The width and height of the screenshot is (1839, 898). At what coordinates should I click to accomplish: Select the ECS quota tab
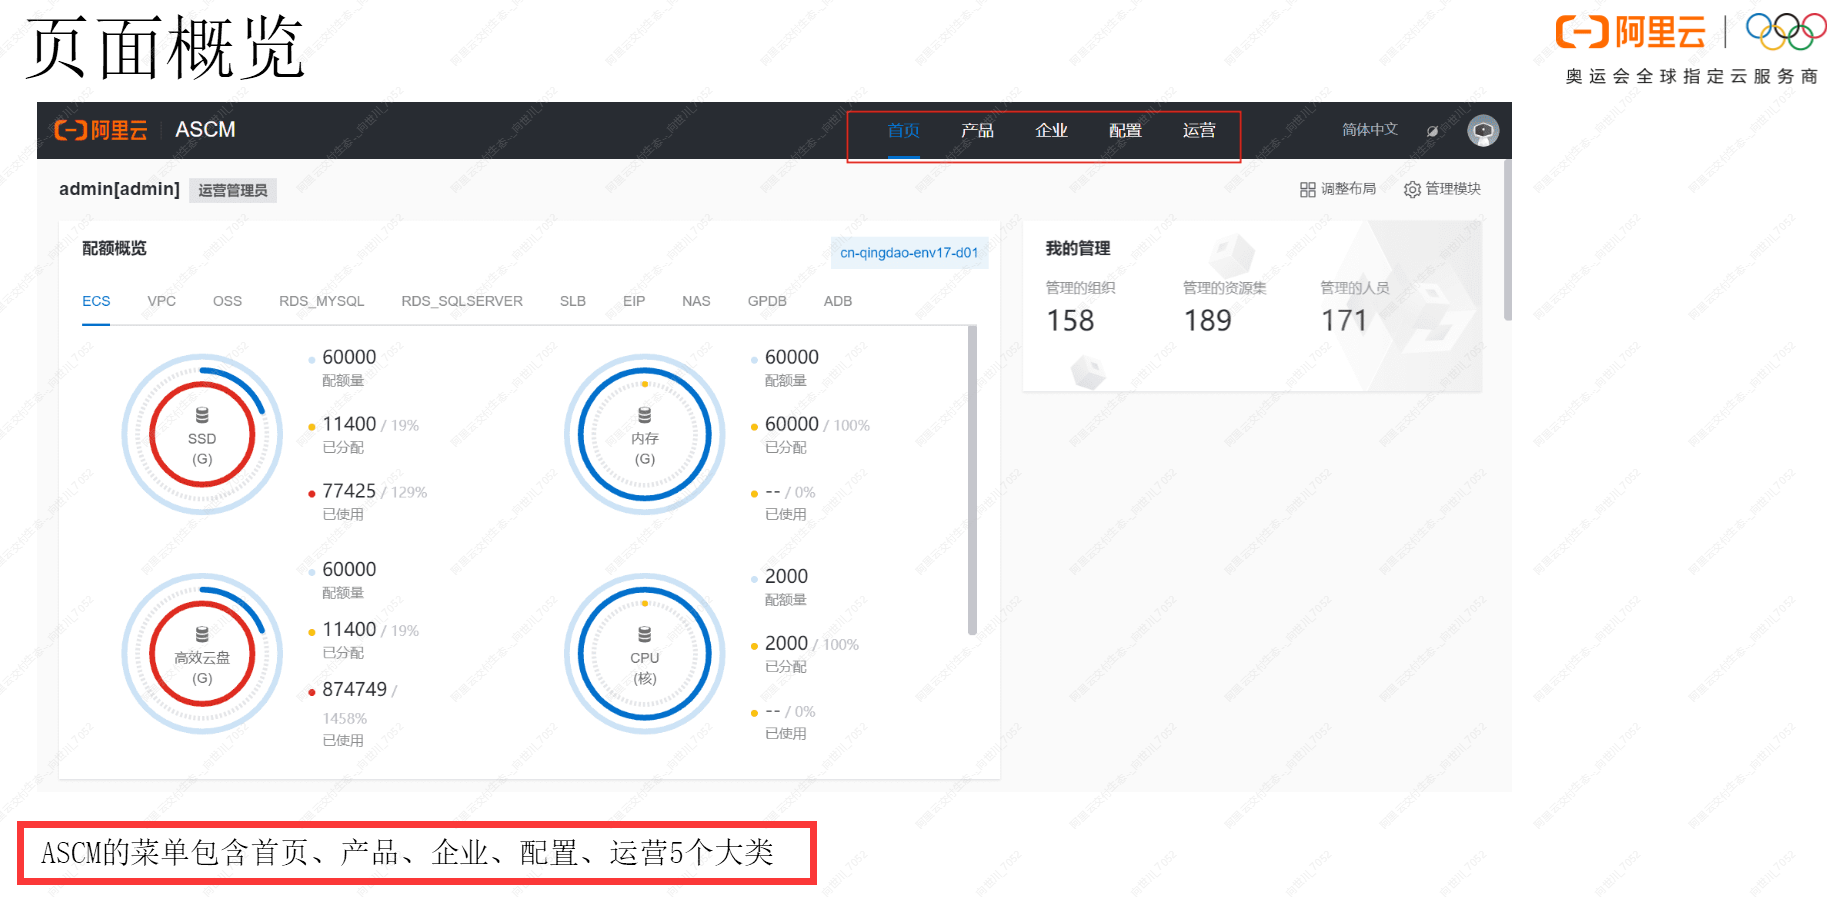96,301
